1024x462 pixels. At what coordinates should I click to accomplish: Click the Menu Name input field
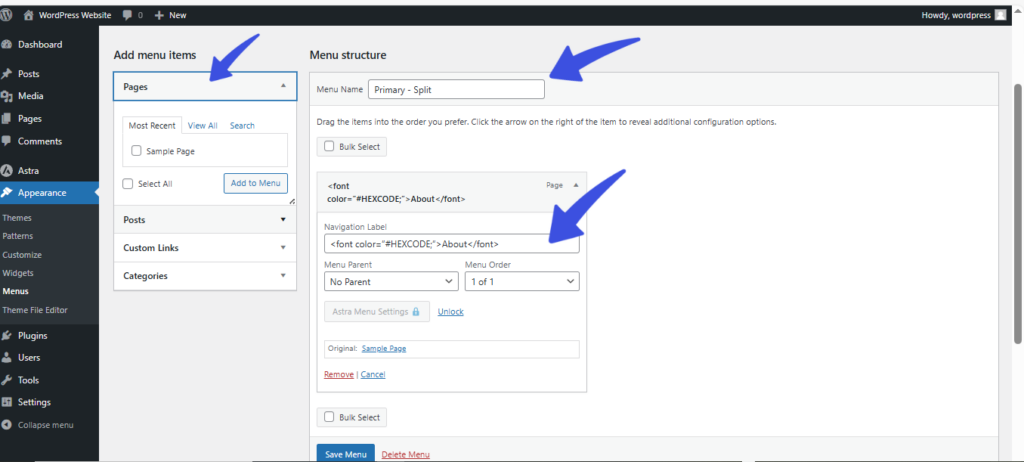[456, 90]
